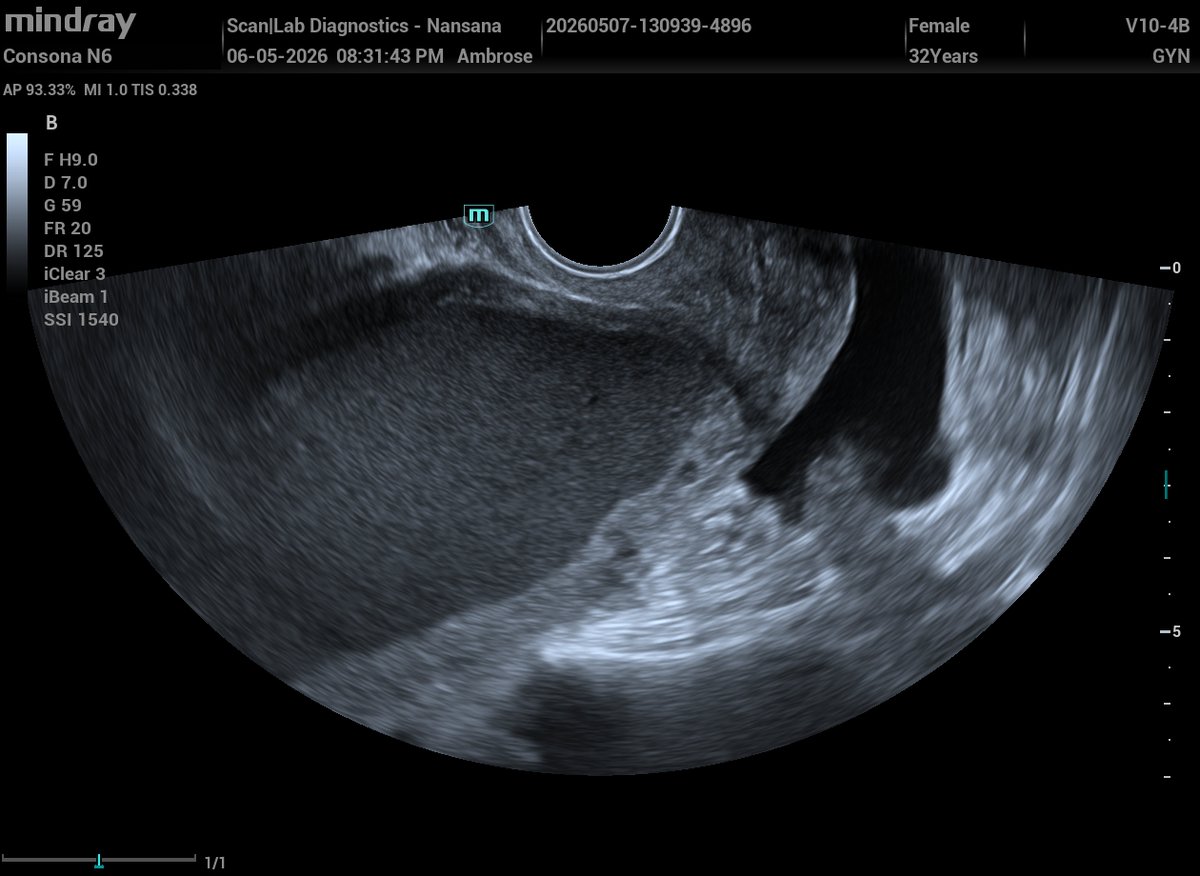Click date and time '06-05-2026 08:31:43 PM'
Image resolution: width=1200 pixels, height=876 pixels.
(x=335, y=56)
